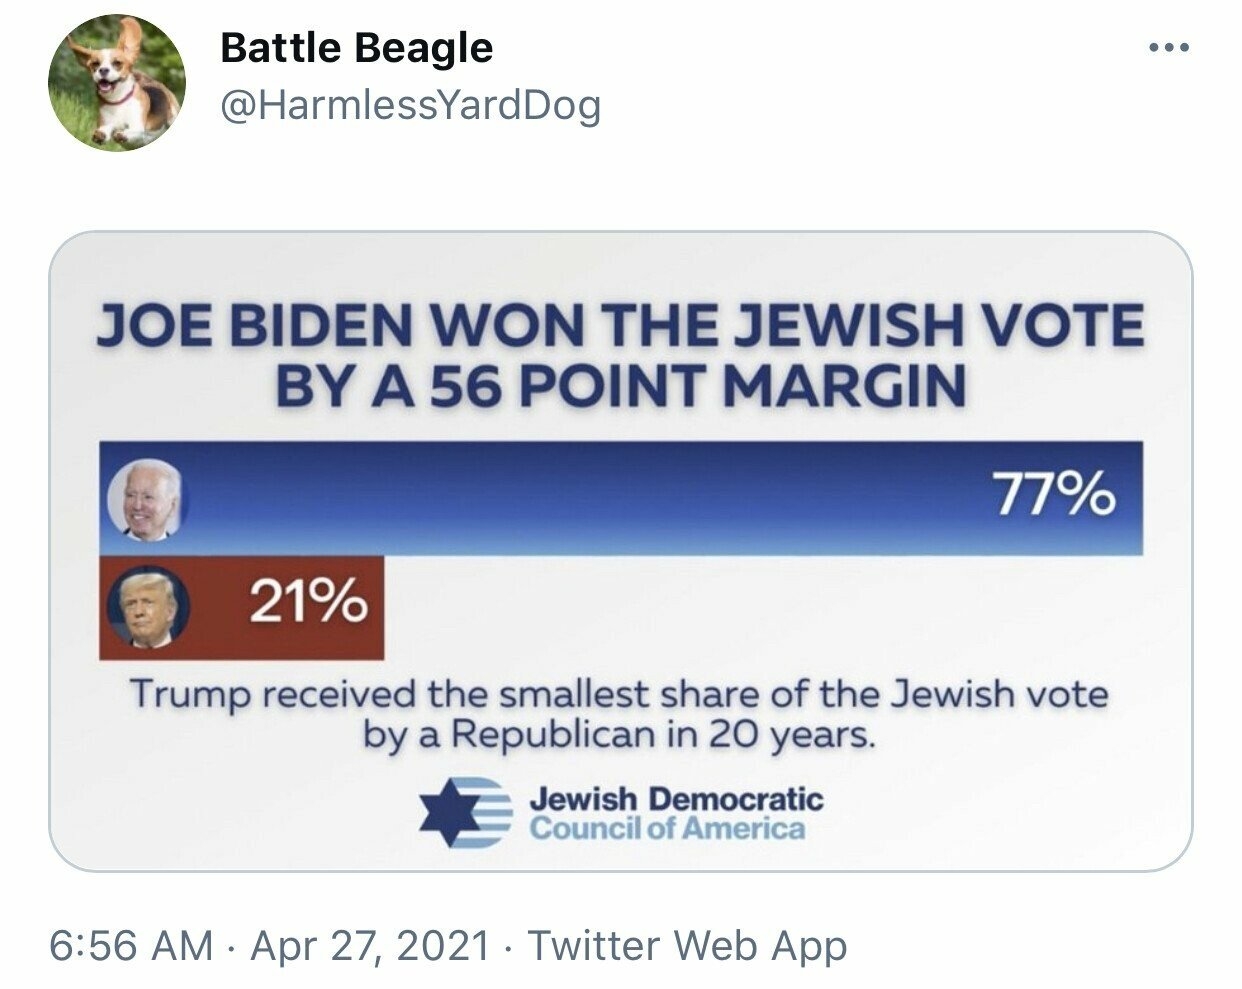Click Trump's circular photo in chart

click(148, 608)
